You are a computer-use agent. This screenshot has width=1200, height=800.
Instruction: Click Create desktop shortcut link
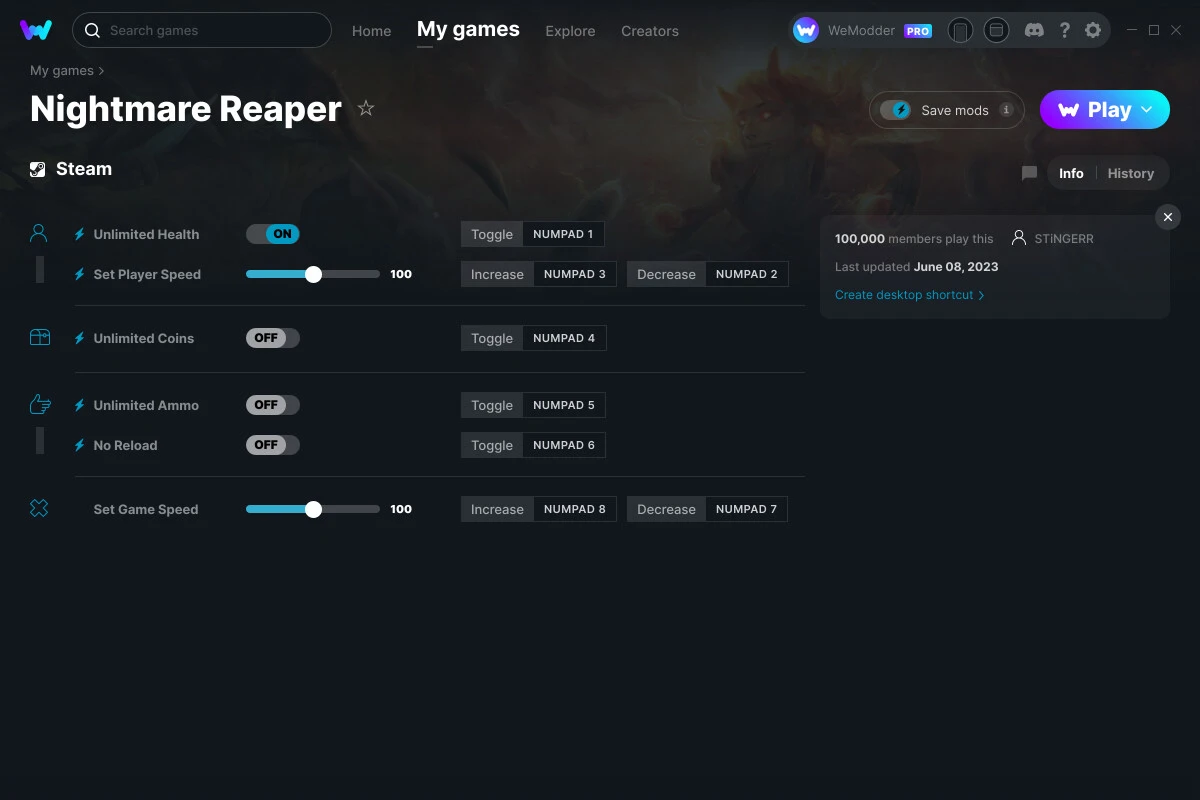909,295
